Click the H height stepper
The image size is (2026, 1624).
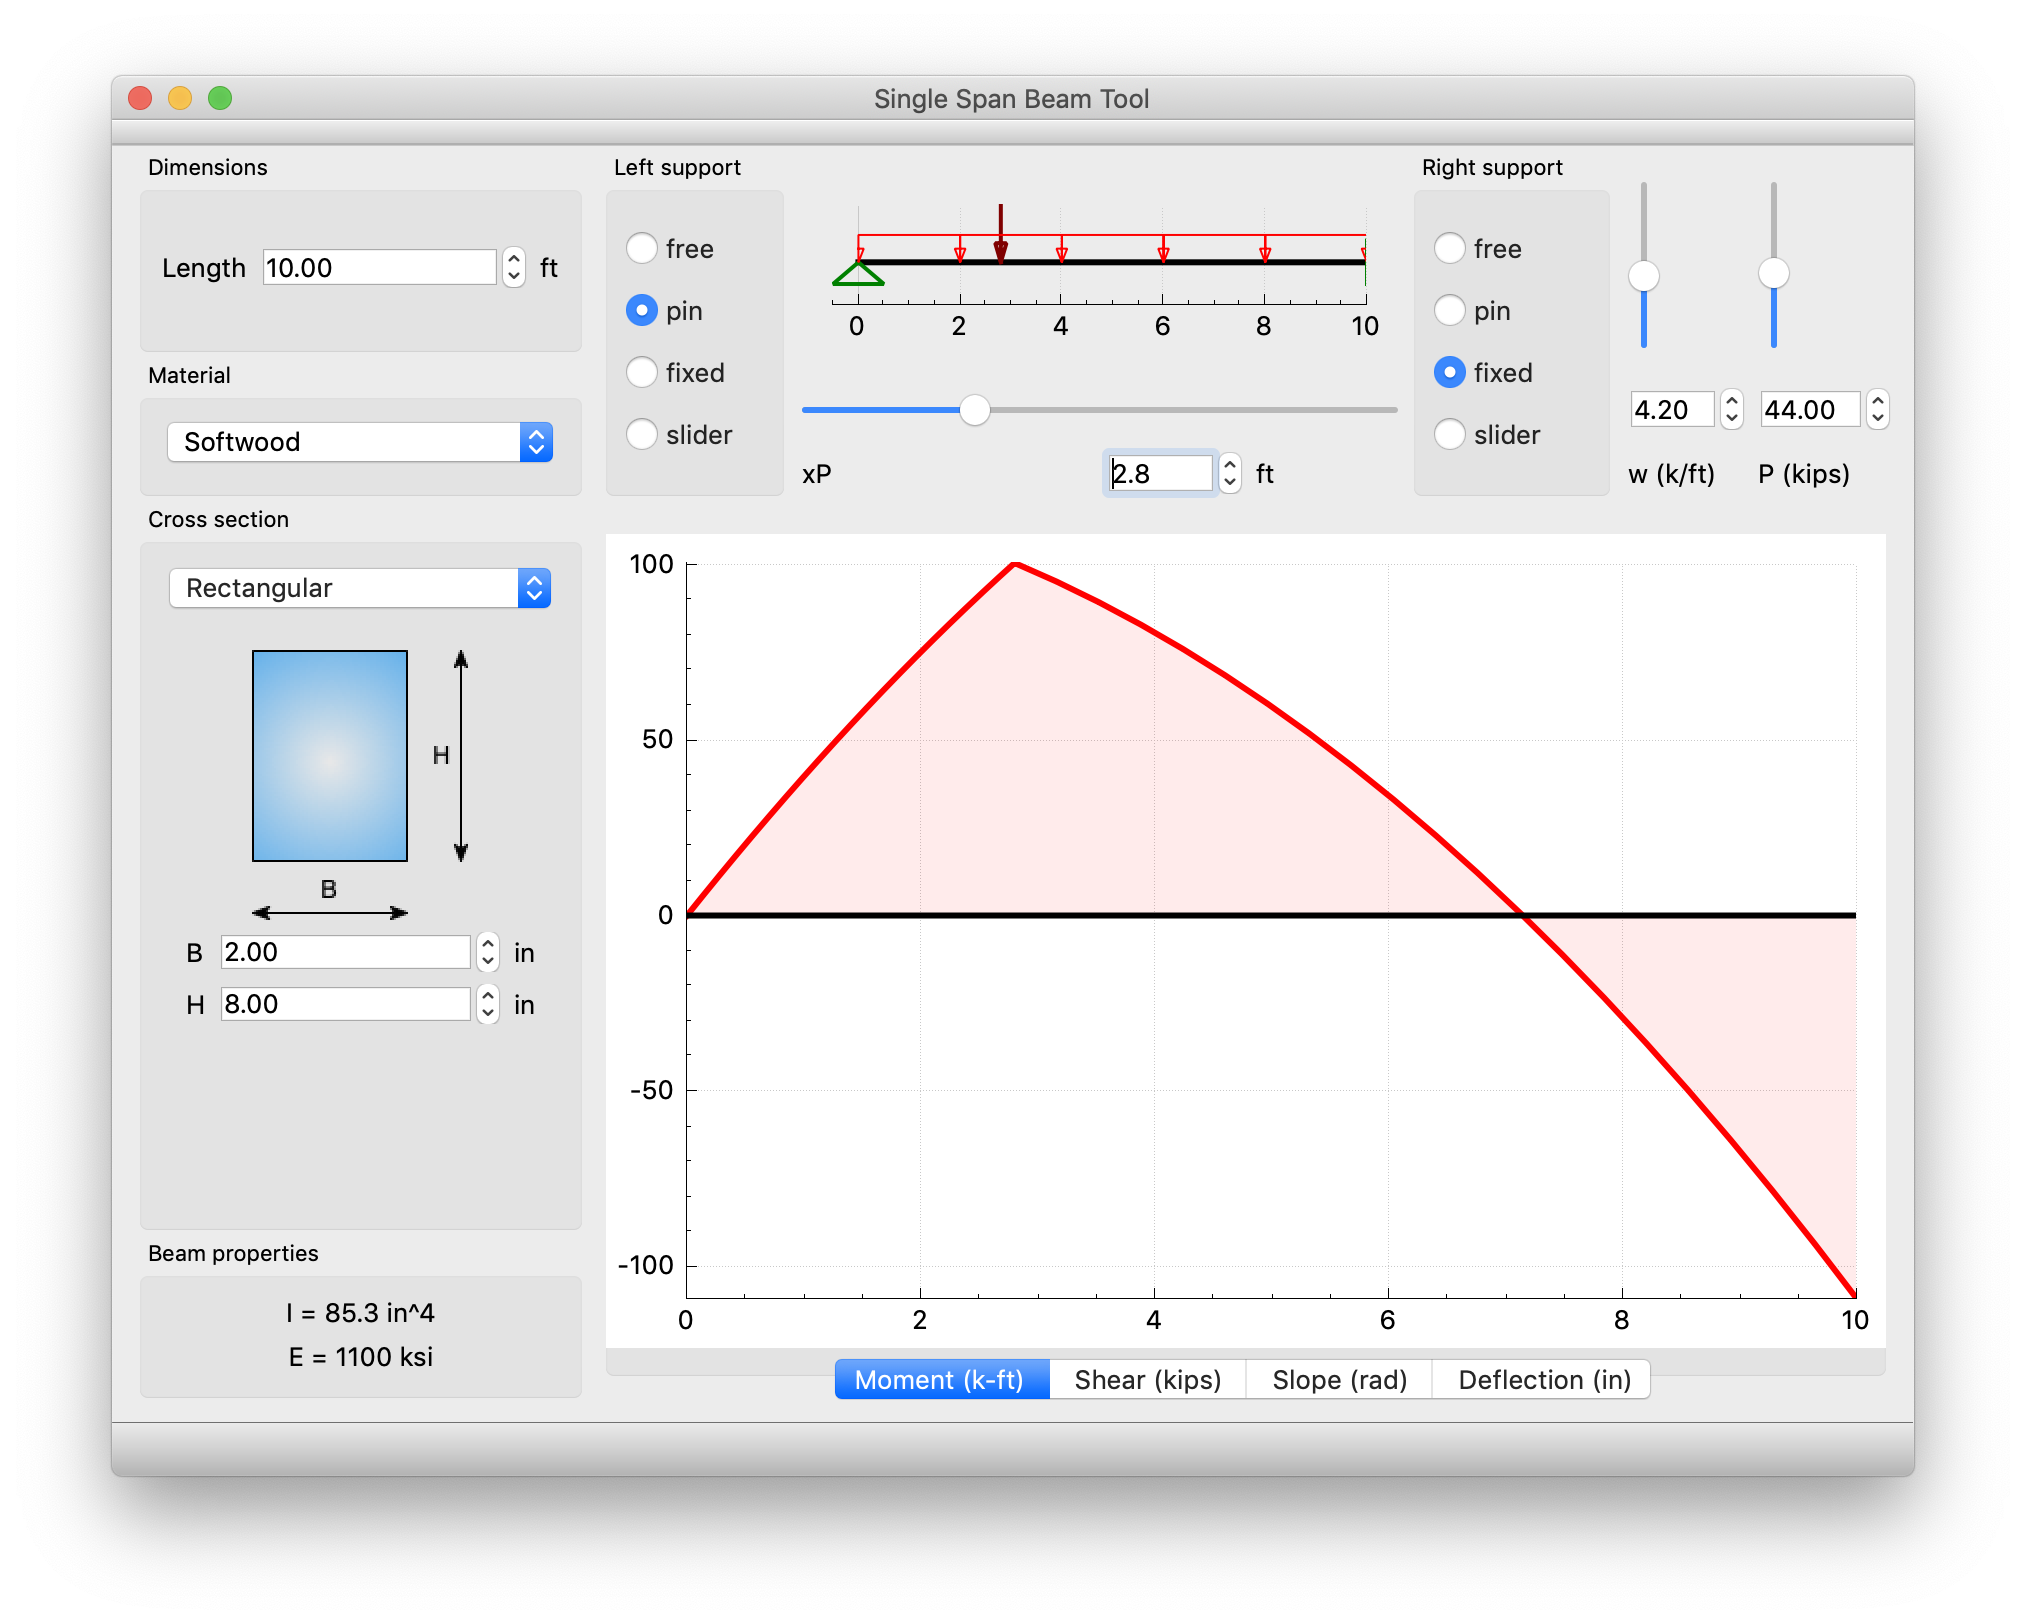point(488,1004)
